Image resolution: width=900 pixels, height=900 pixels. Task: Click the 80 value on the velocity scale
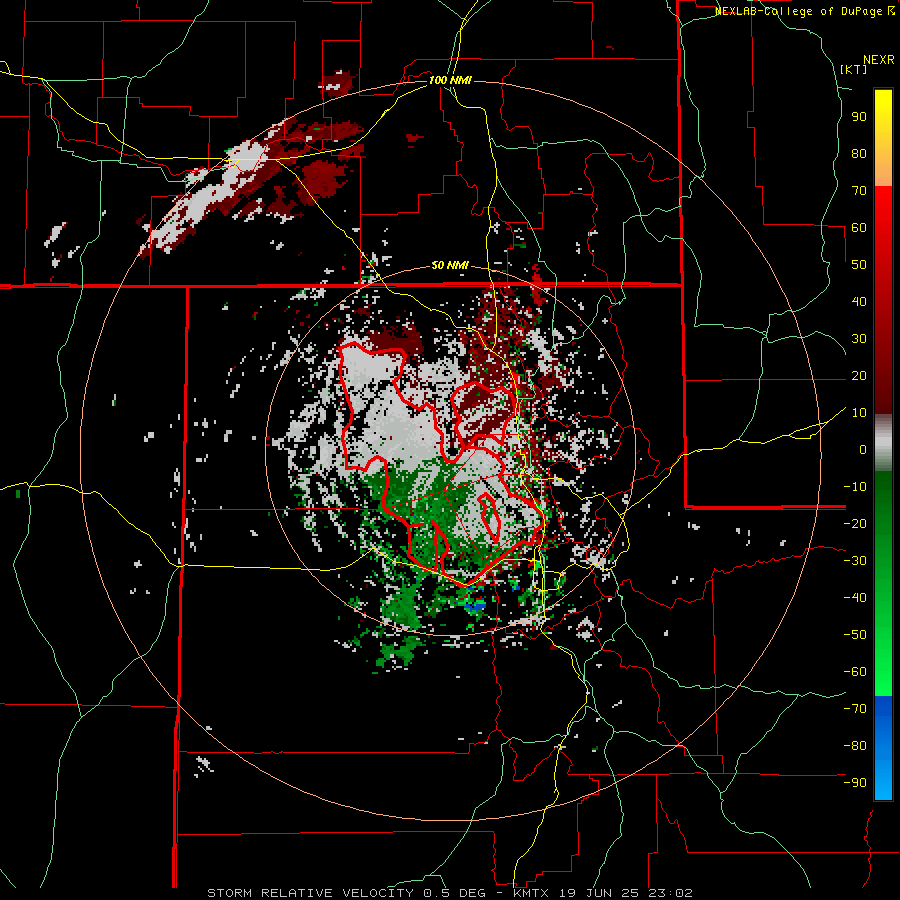[859, 153]
